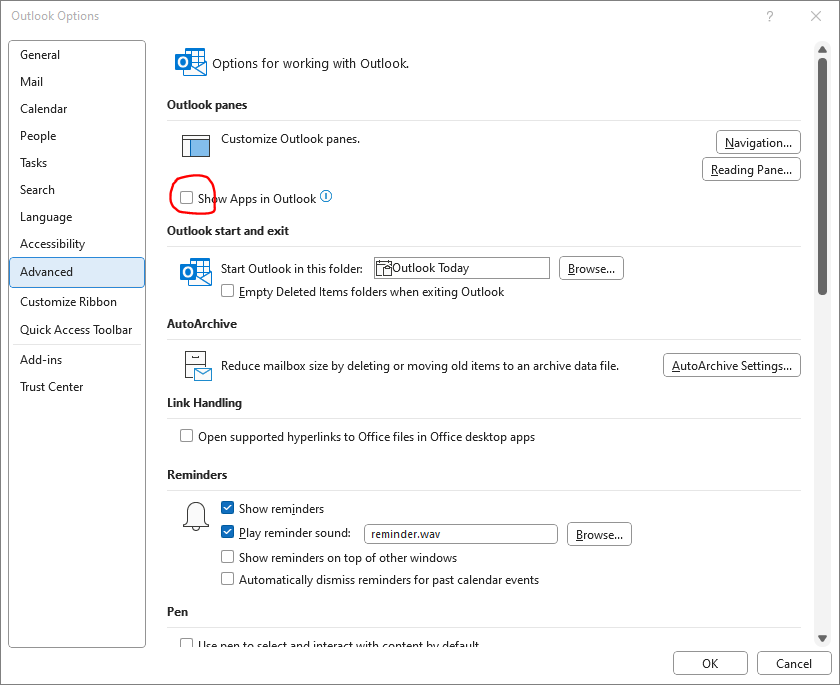Open the Calendar options category
Image resolution: width=840 pixels, height=685 pixels.
(x=77, y=109)
